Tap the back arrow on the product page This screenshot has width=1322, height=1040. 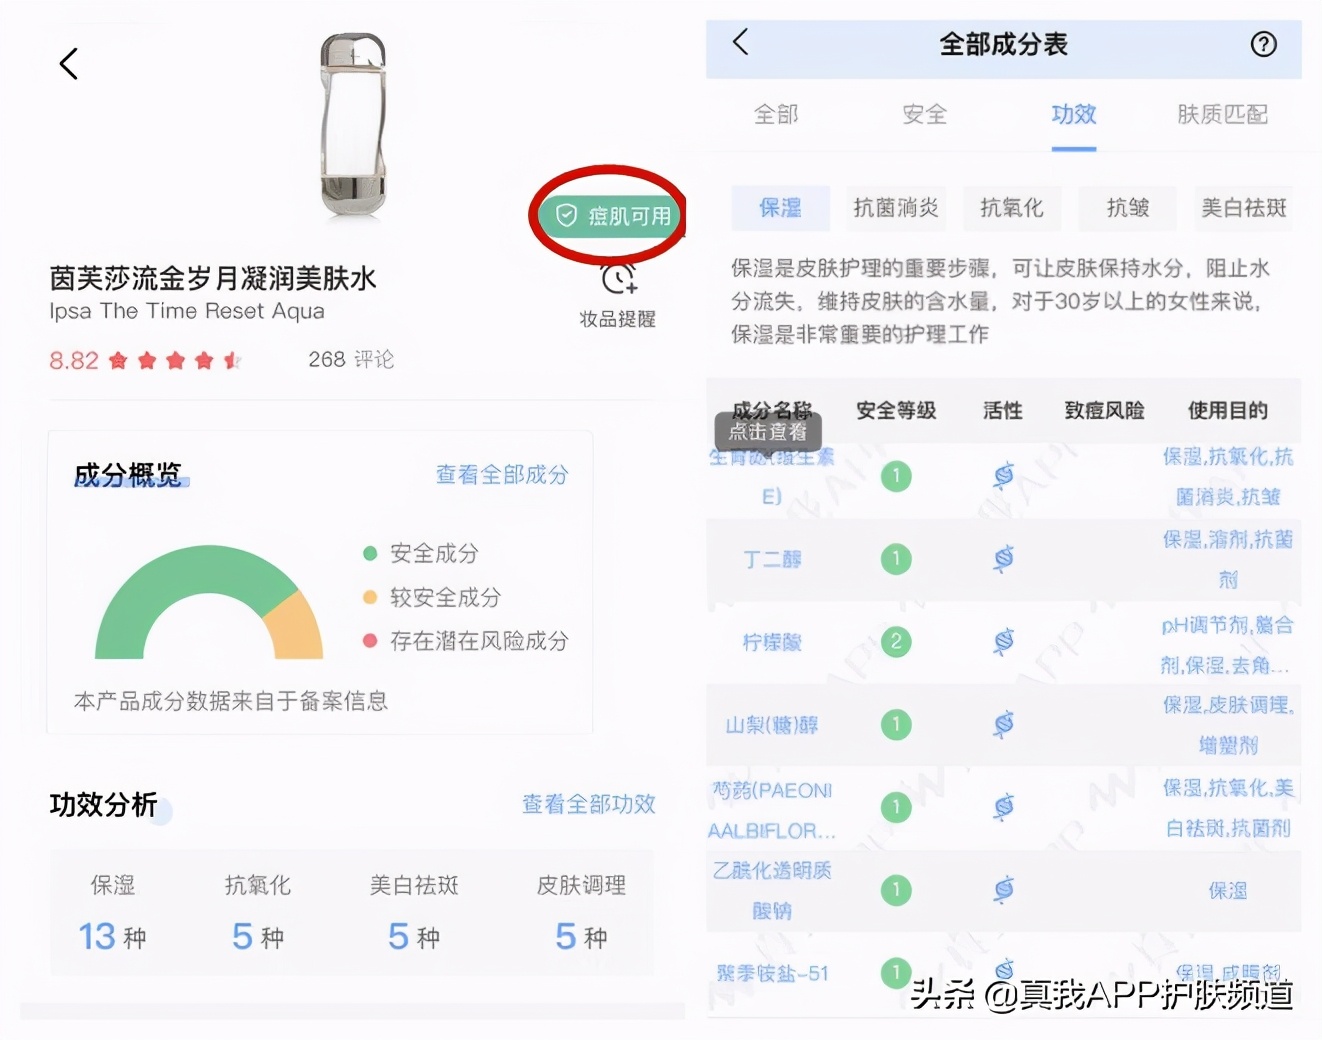(67, 62)
